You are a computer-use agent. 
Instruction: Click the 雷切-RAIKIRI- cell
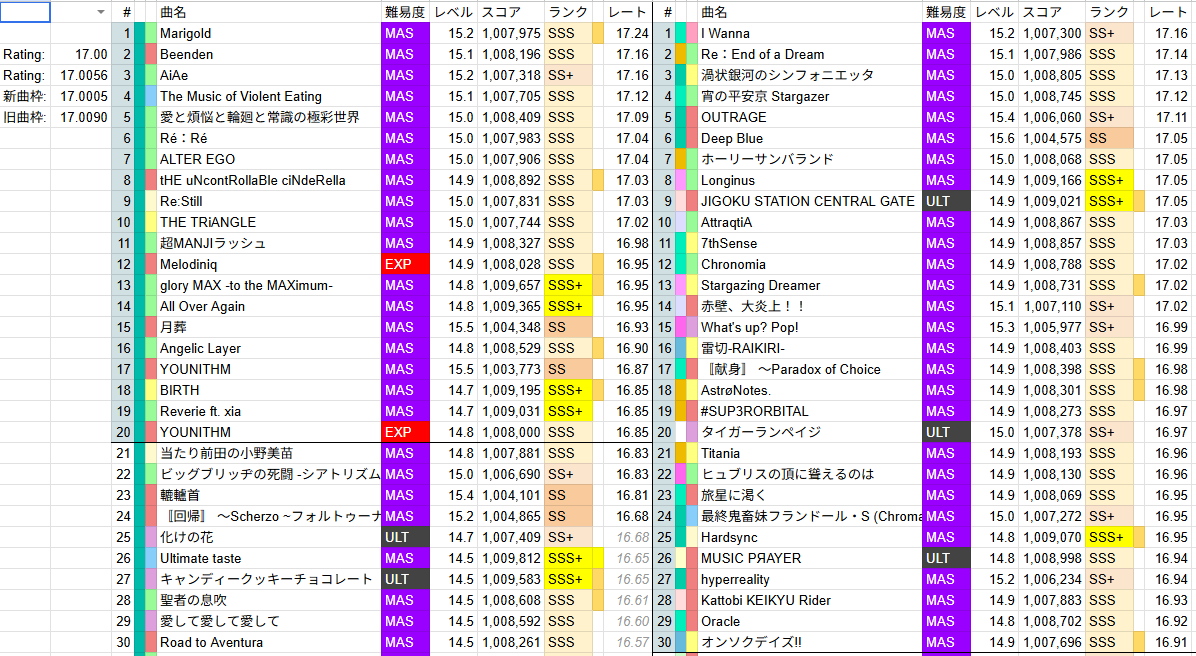tap(810, 348)
